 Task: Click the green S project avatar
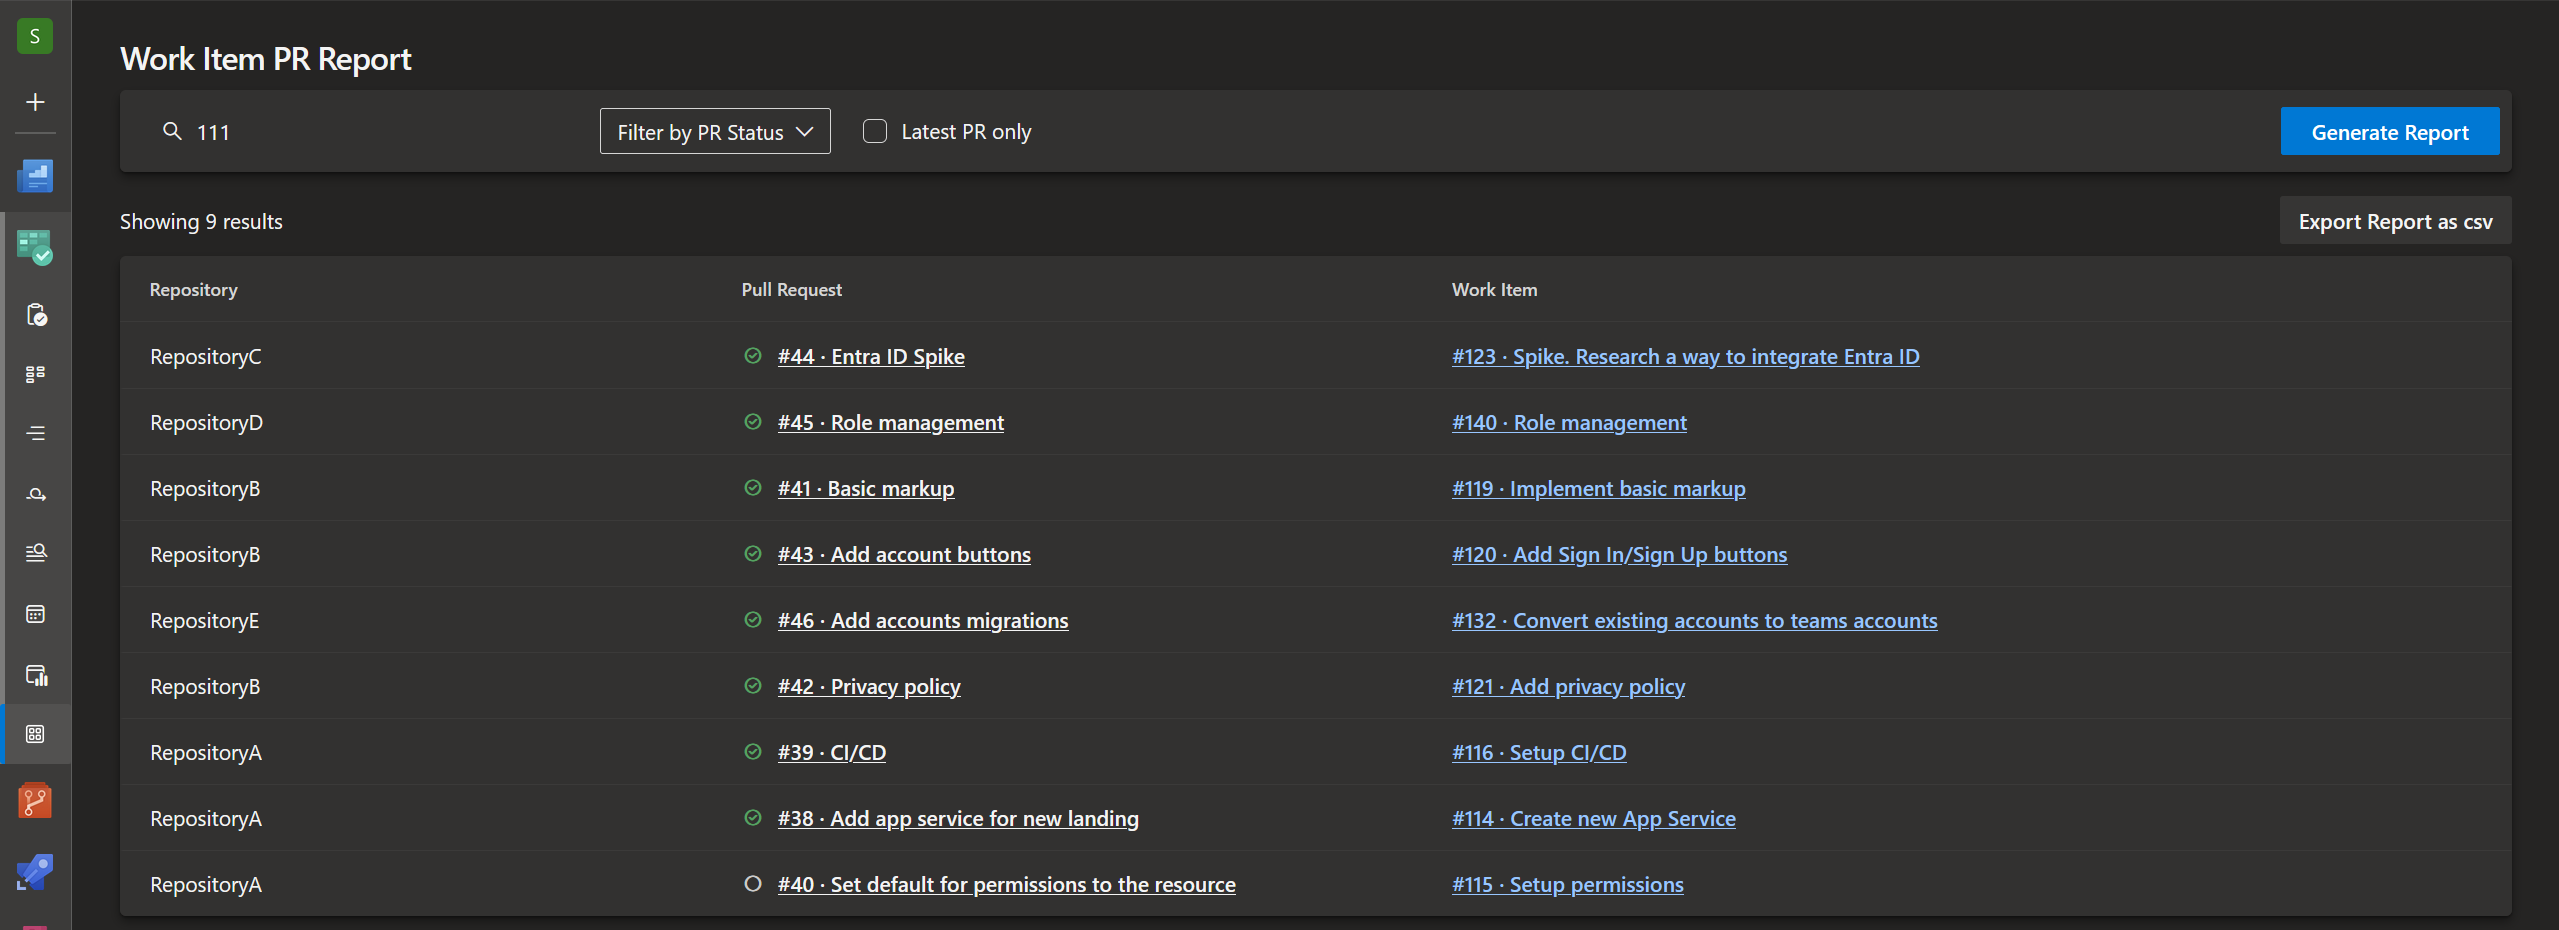click(x=35, y=37)
